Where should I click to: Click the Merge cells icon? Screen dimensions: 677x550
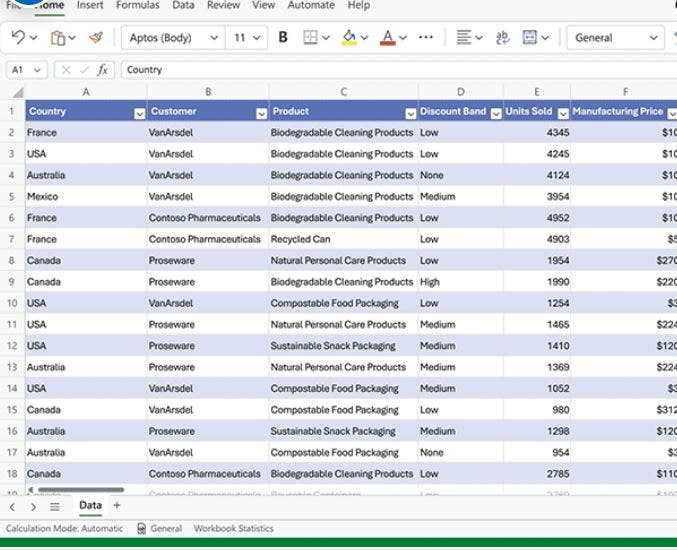click(x=530, y=38)
